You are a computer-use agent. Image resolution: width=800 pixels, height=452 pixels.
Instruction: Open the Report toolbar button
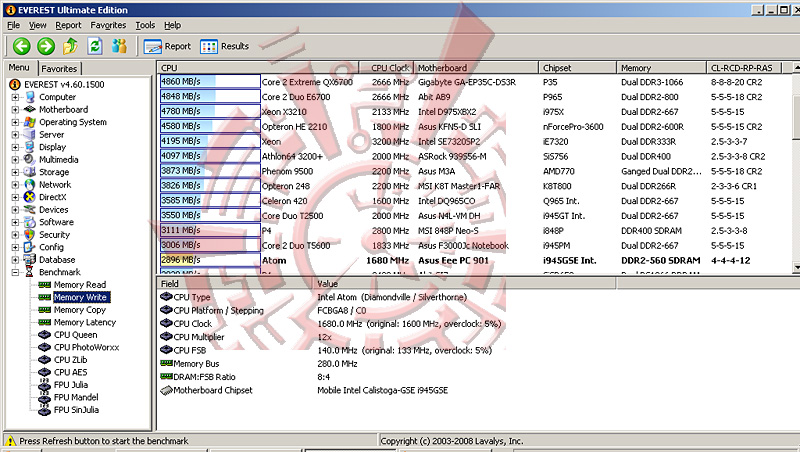coord(167,46)
